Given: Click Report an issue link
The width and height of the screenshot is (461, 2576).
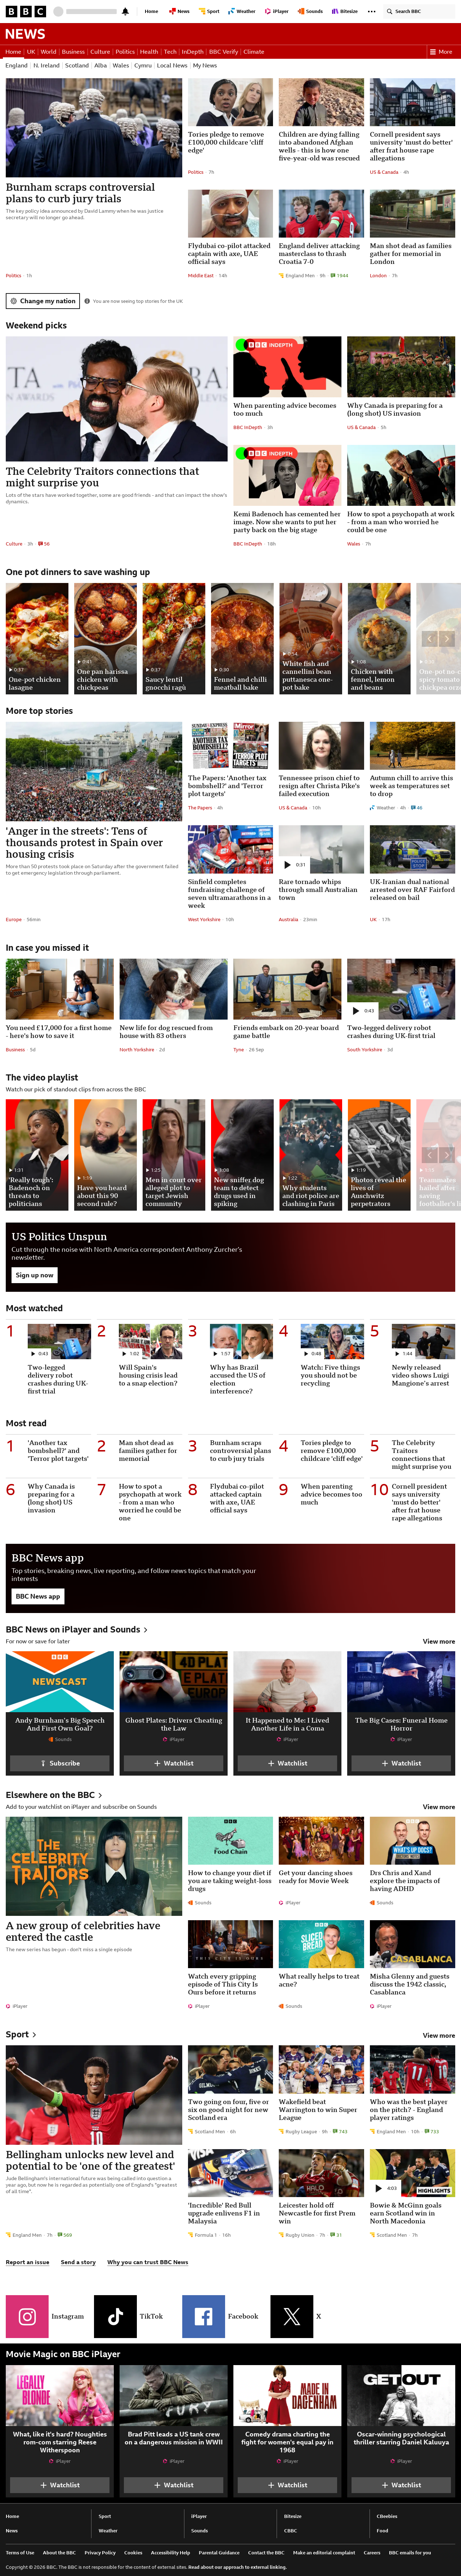Looking at the screenshot, I should click(27, 2262).
